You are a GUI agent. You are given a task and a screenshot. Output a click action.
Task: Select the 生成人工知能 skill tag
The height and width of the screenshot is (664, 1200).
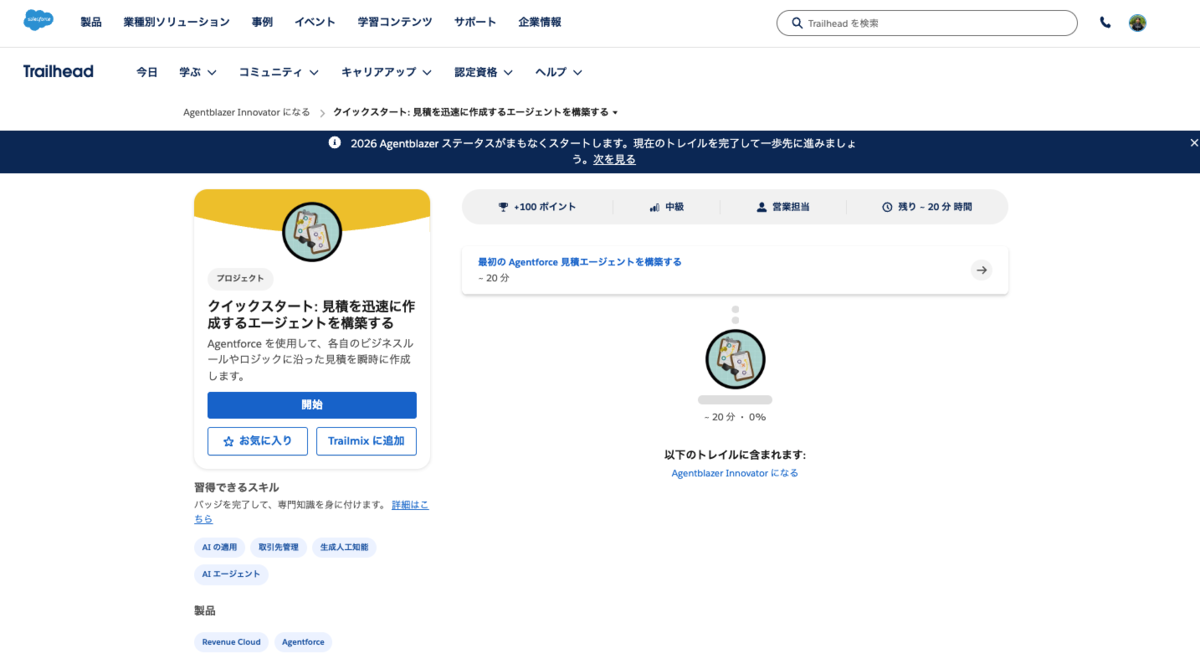tap(344, 547)
